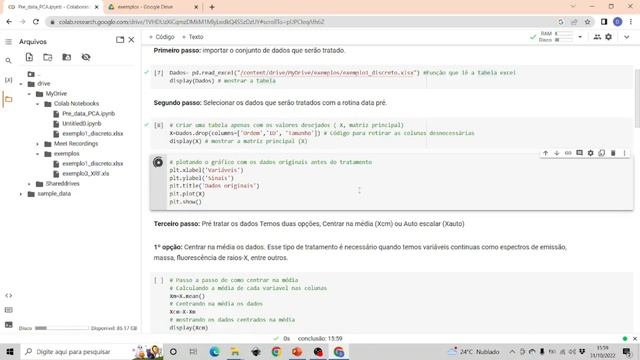Open the variables {x} panel

tap(9, 80)
